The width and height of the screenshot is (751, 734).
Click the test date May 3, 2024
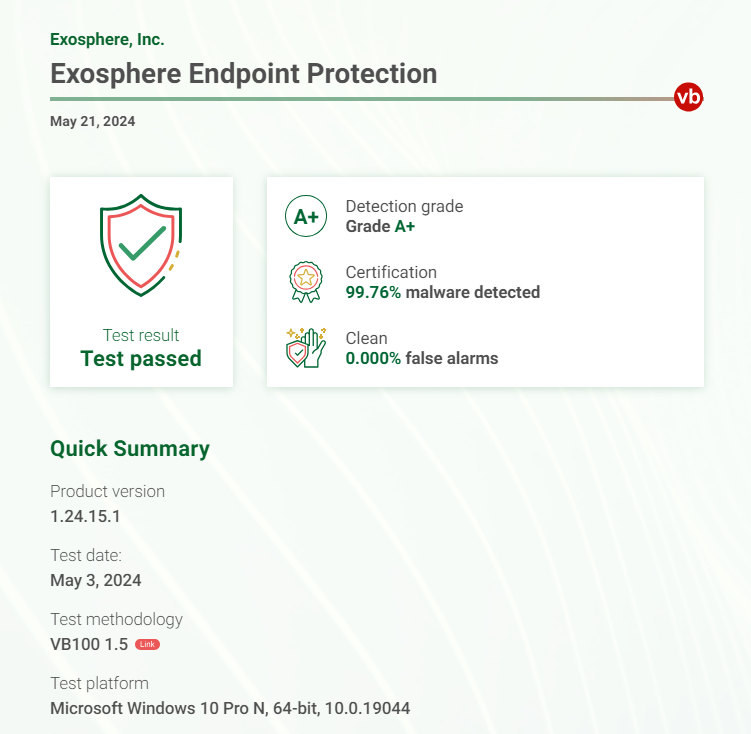click(96, 580)
